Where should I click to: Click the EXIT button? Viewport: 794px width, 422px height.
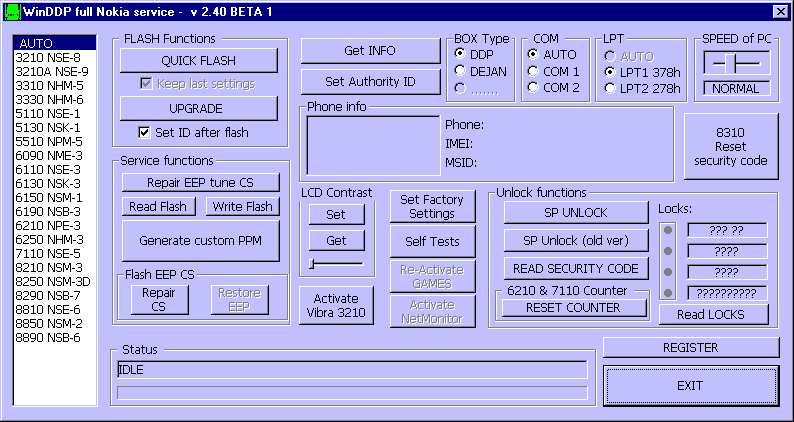pyautogui.click(x=691, y=386)
